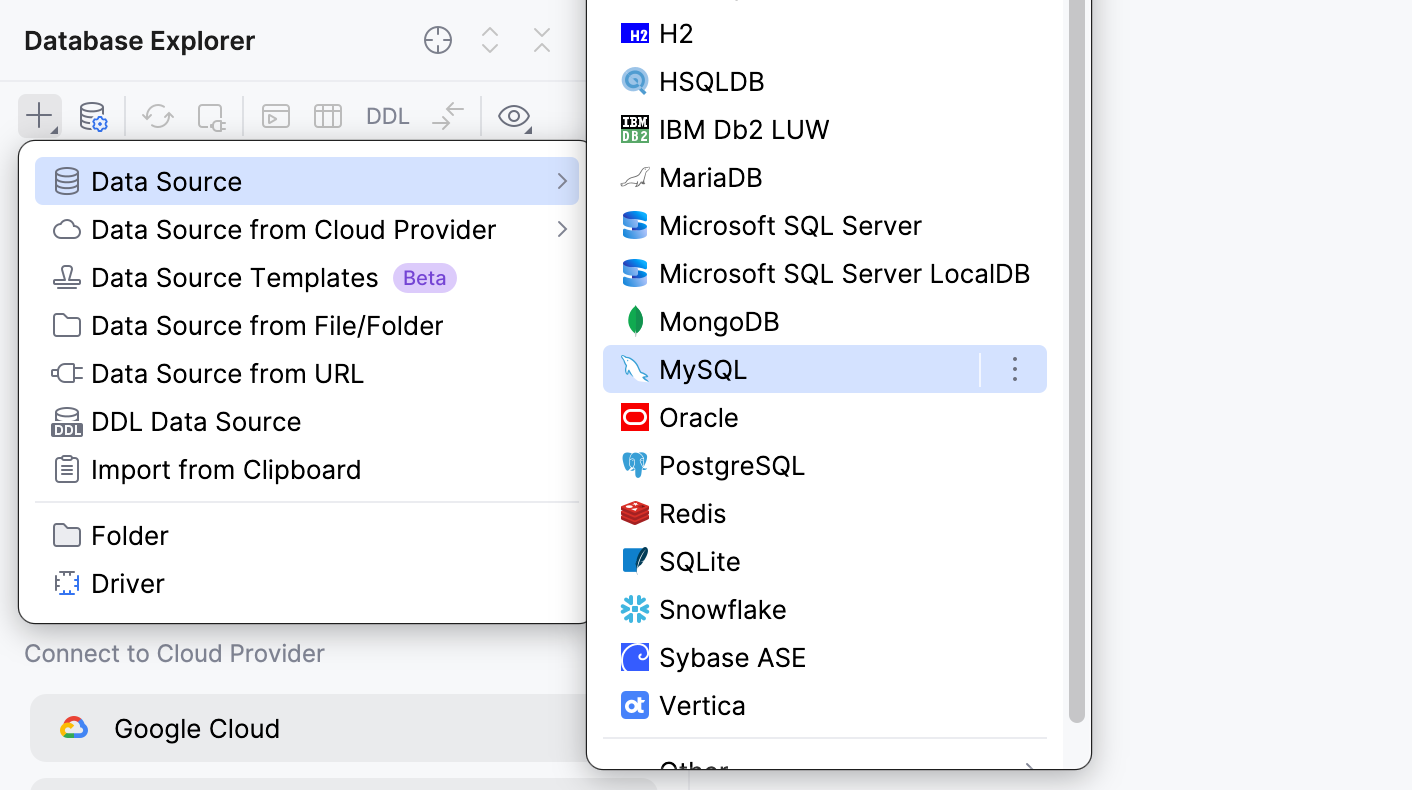Click the Deactivate data source icon
Image resolution: width=1412 pixels, height=790 pixels.
tap(212, 117)
